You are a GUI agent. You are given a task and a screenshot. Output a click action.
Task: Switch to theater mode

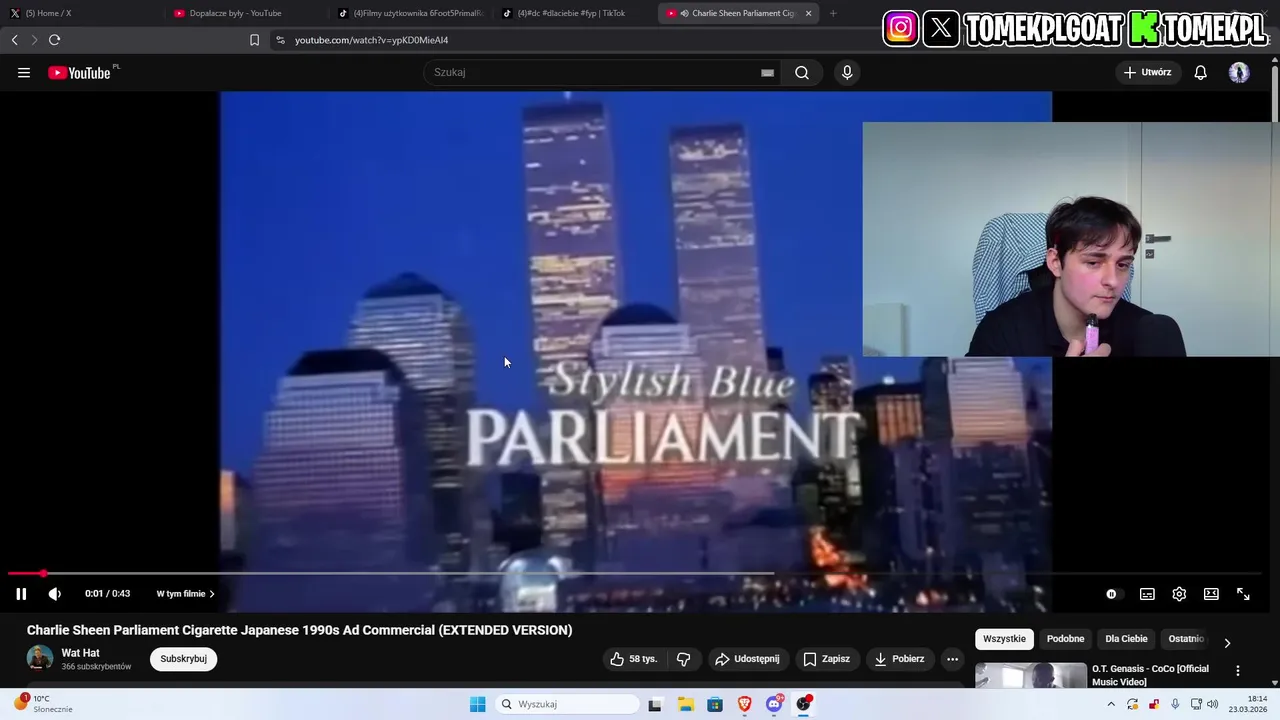pyautogui.click(x=1211, y=594)
